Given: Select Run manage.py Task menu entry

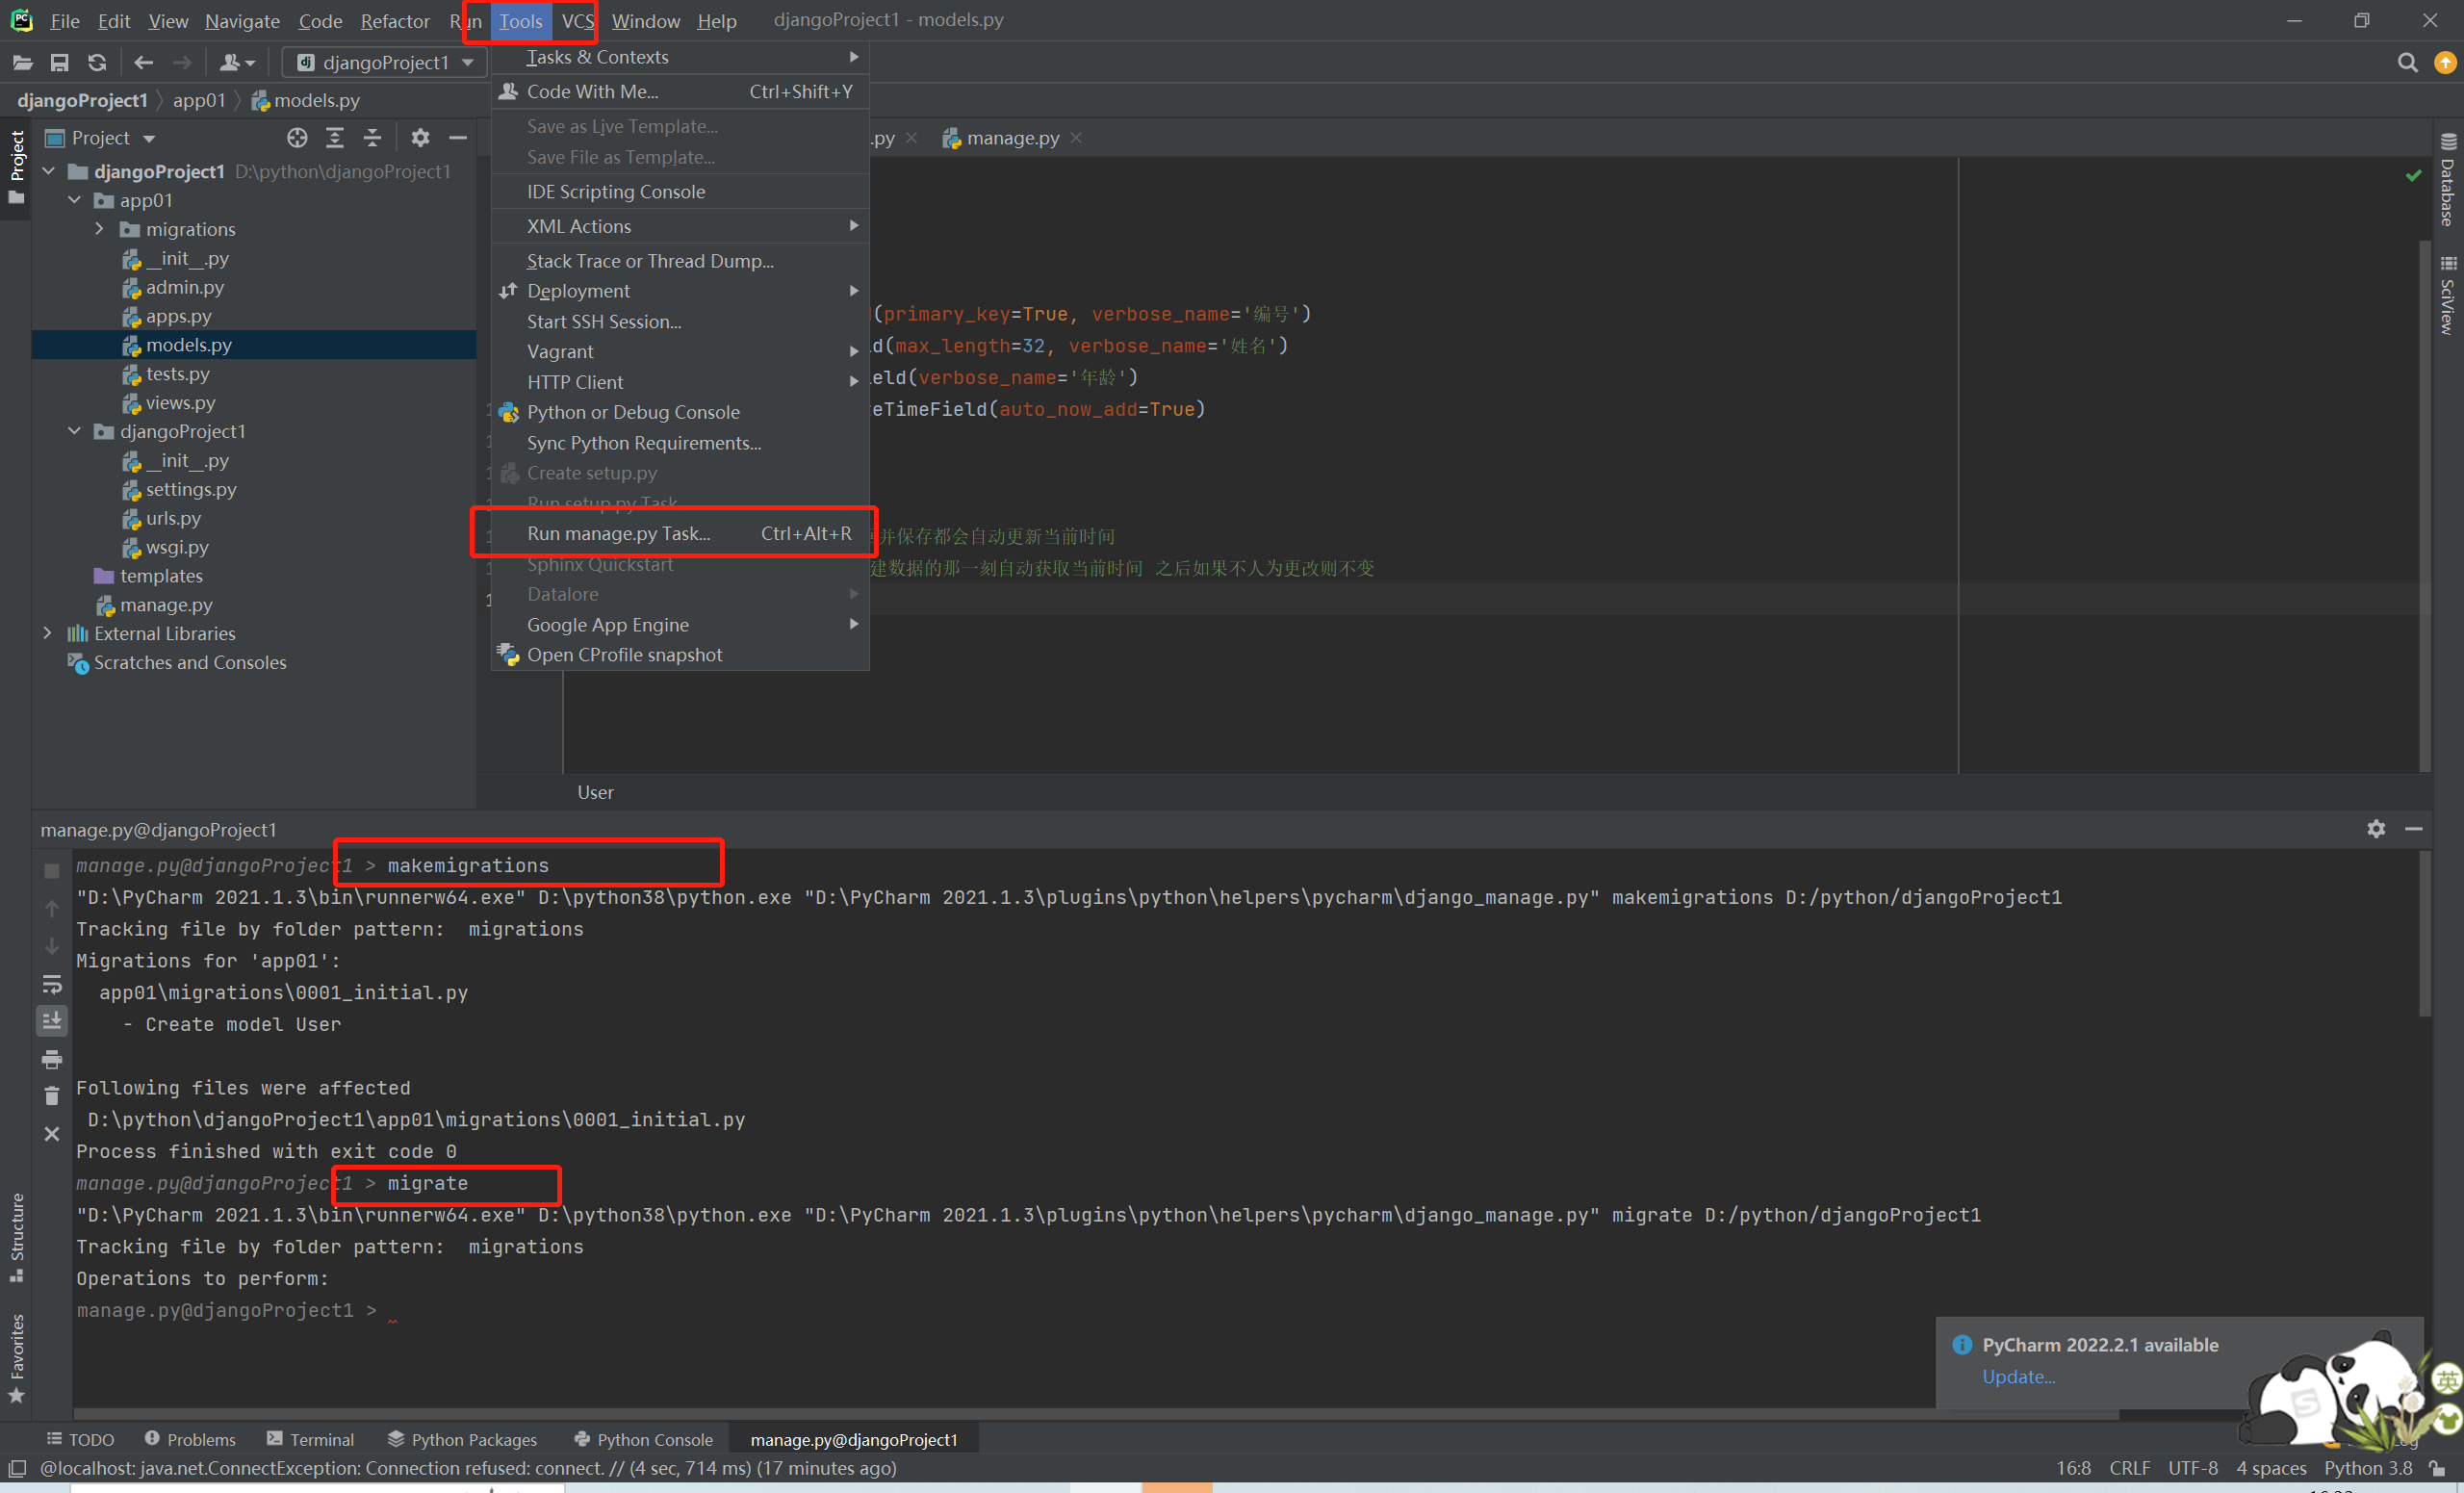Looking at the screenshot, I should click(x=618, y=533).
